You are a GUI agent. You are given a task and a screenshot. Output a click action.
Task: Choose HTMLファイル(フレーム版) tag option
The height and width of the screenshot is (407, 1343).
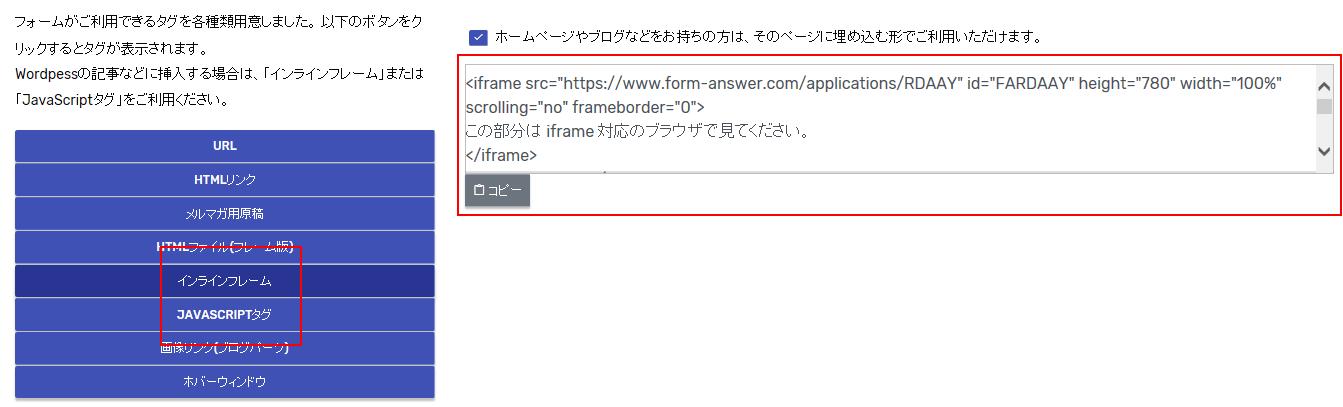225,247
